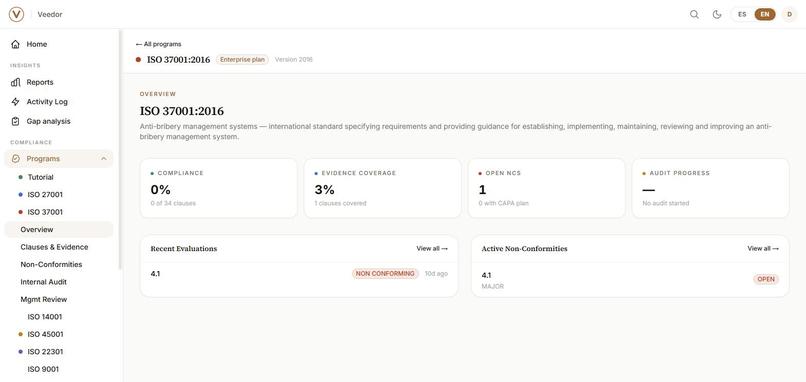The height and width of the screenshot is (382, 806).
Task: Open Mgmt Review page
Action: pos(59,299)
